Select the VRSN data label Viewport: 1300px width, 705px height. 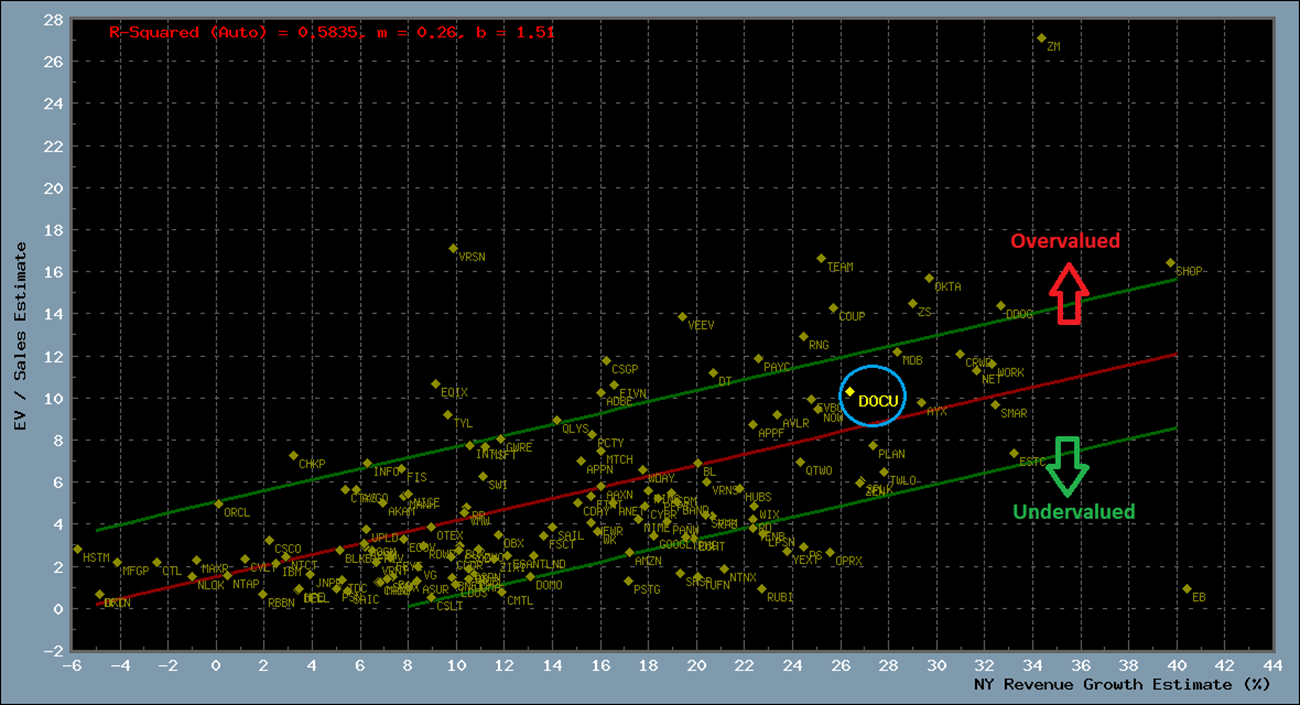[472, 256]
